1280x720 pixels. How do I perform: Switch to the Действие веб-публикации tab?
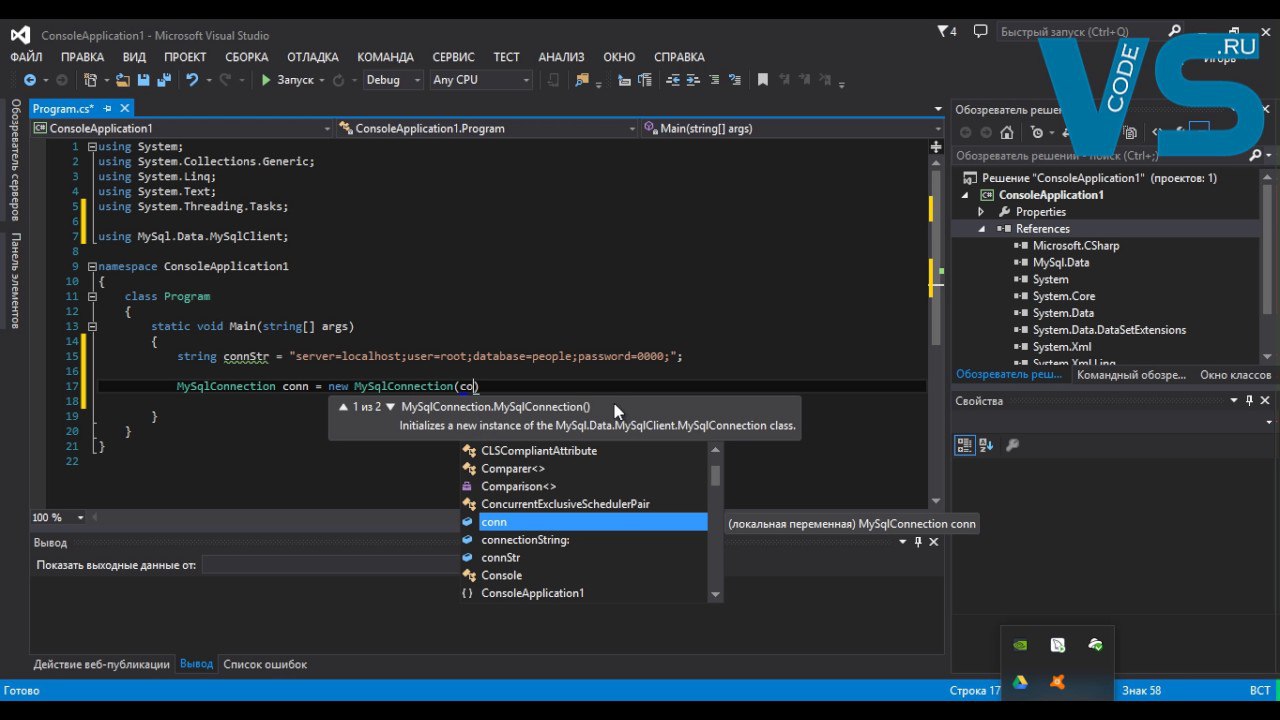[102, 664]
